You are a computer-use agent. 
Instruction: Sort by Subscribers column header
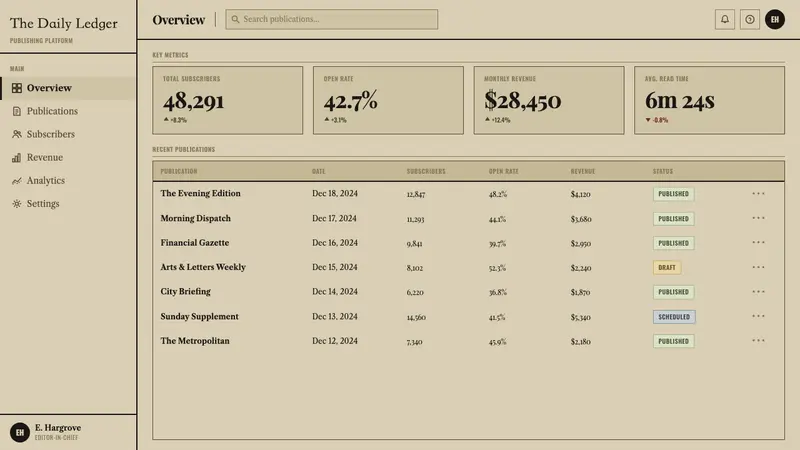pyautogui.click(x=426, y=171)
